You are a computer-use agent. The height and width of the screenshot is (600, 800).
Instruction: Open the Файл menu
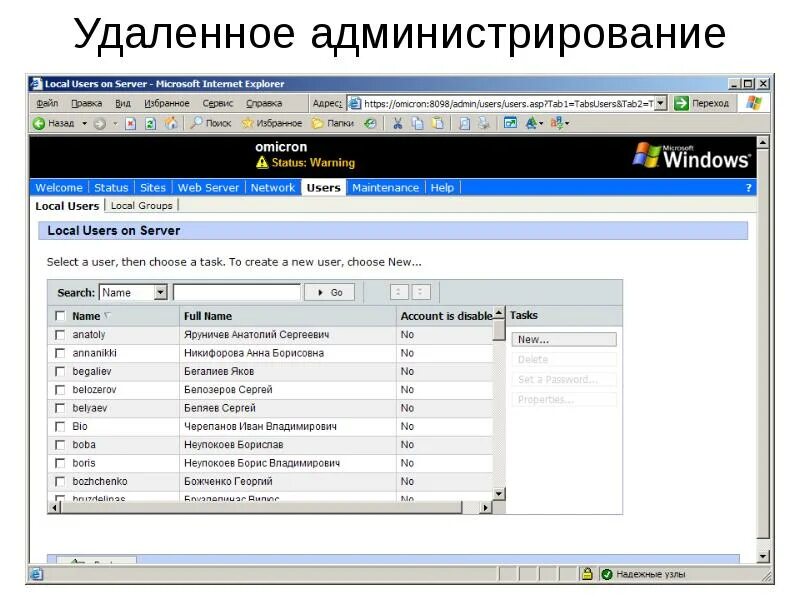[47, 104]
